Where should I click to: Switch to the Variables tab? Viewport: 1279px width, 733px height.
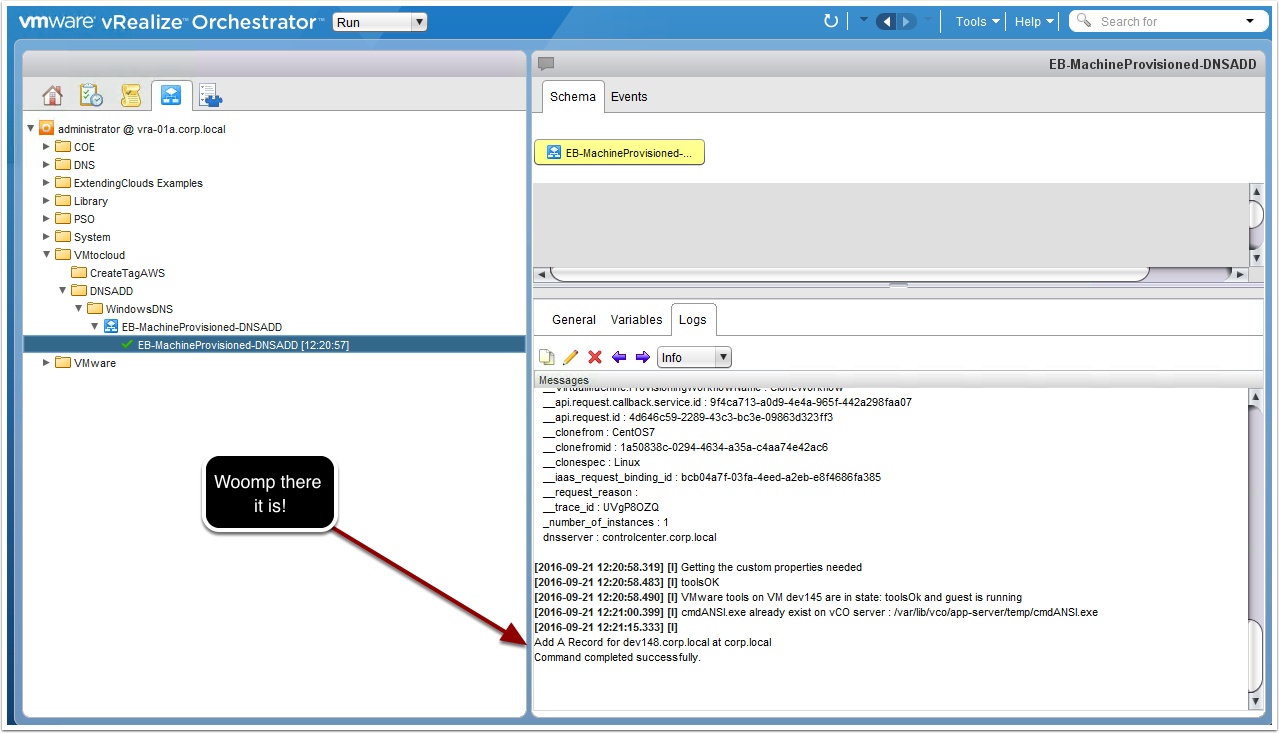(x=636, y=320)
